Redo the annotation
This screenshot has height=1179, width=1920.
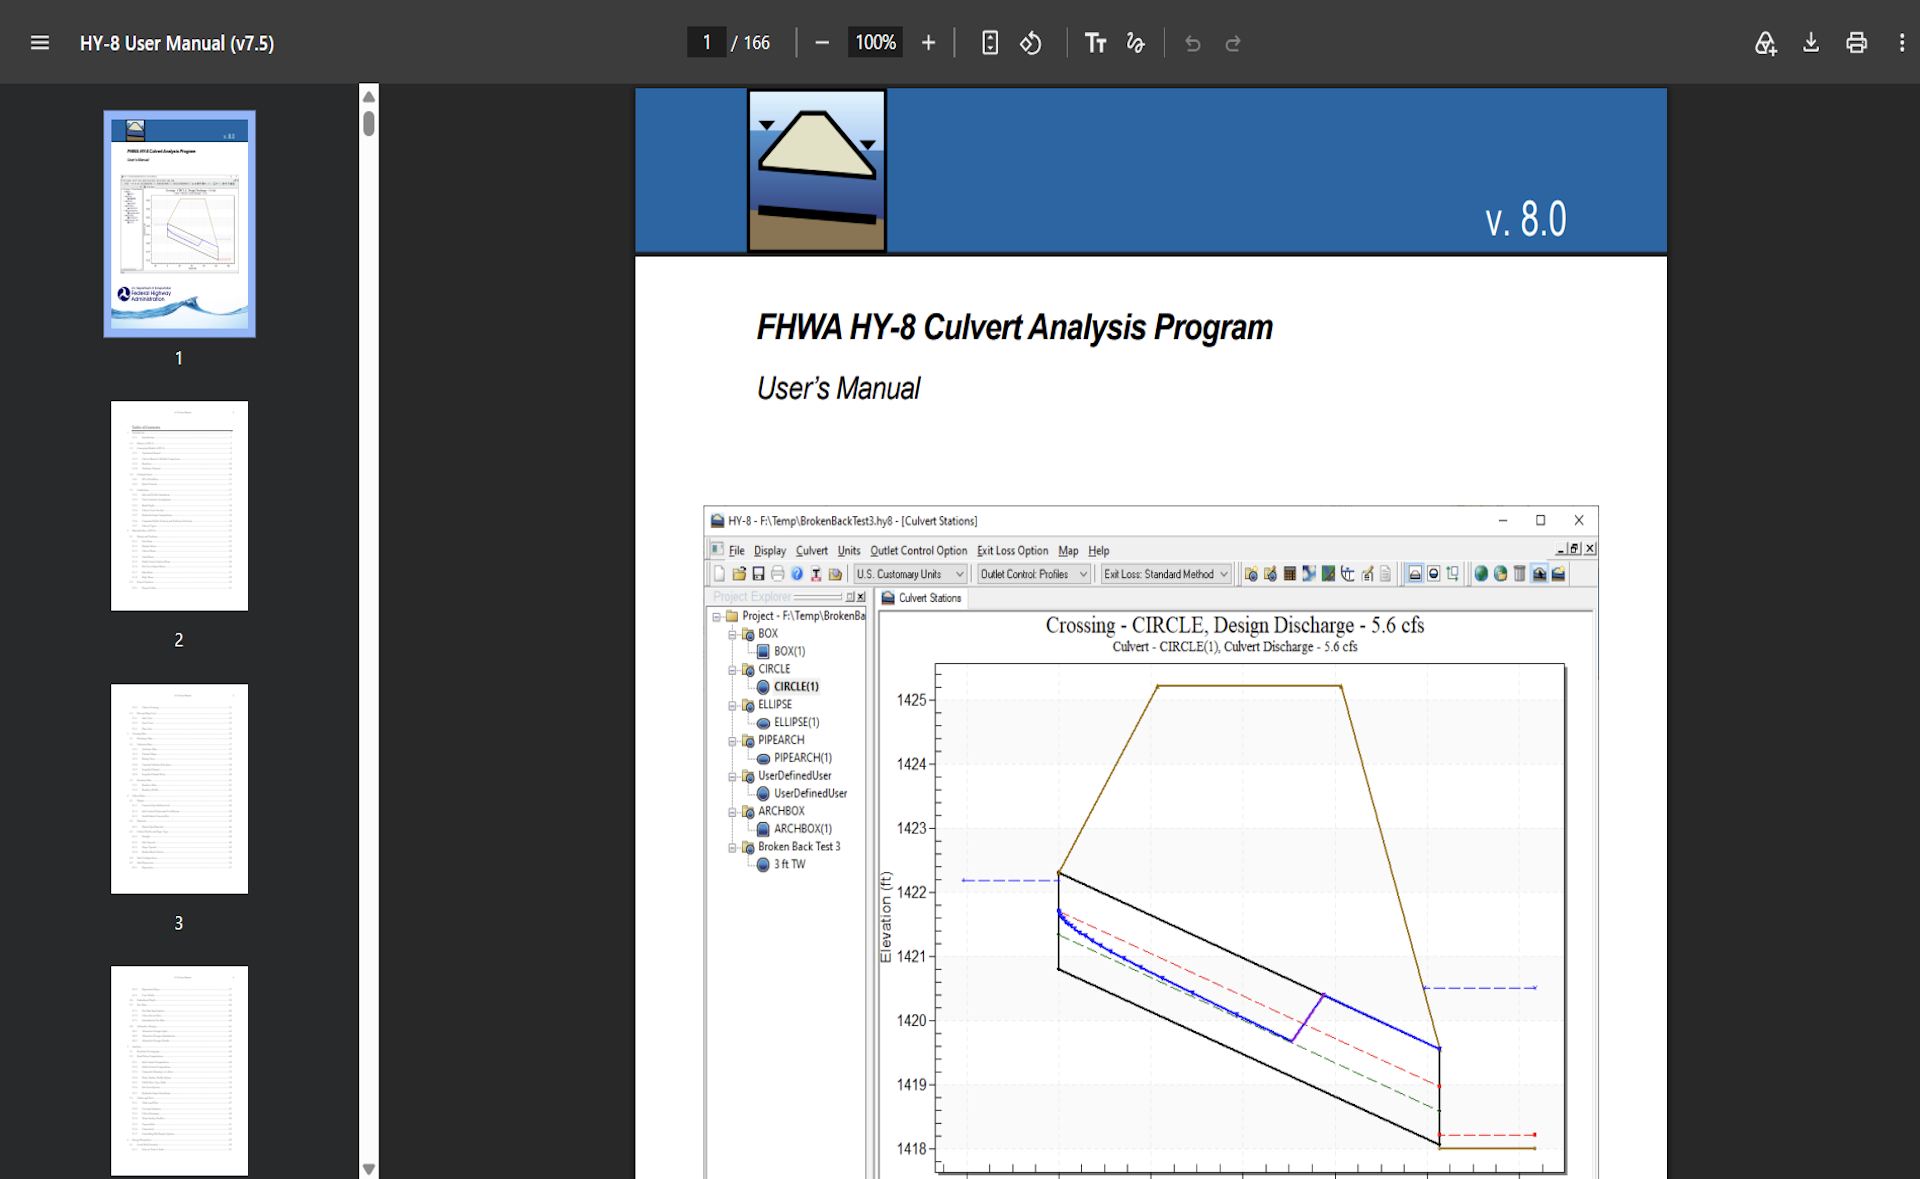pos(1233,43)
